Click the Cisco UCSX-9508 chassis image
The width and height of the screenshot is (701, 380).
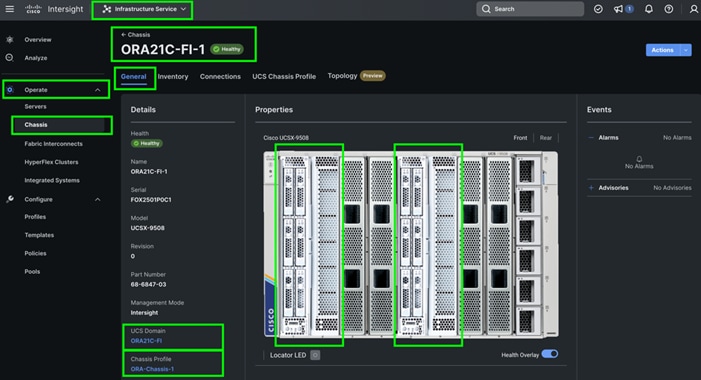click(x=411, y=245)
